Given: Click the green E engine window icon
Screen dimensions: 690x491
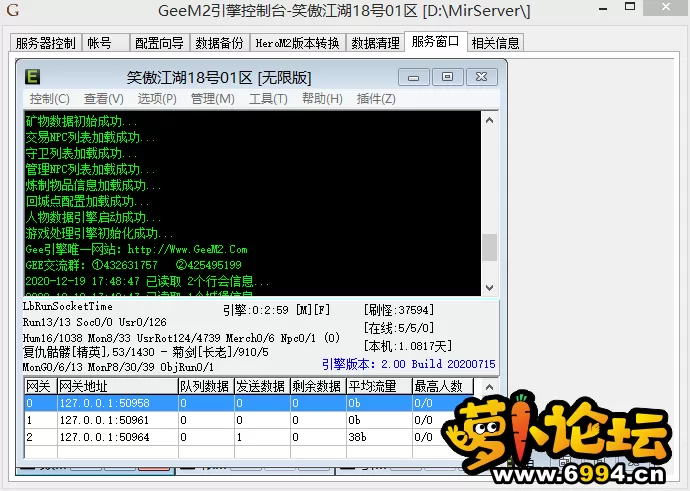Looking at the screenshot, I should pyautogui.click(x=33, y=77).
